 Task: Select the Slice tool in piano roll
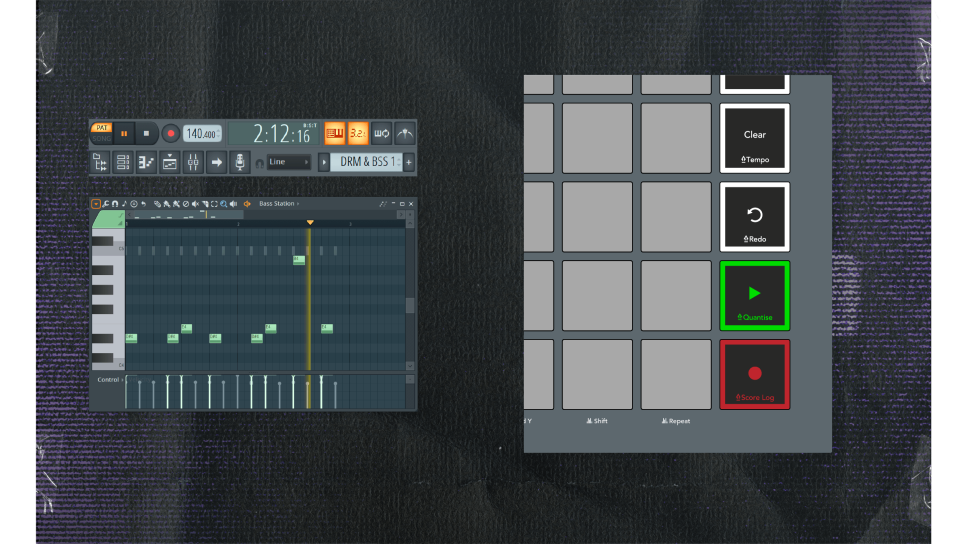tap(205, 204)
